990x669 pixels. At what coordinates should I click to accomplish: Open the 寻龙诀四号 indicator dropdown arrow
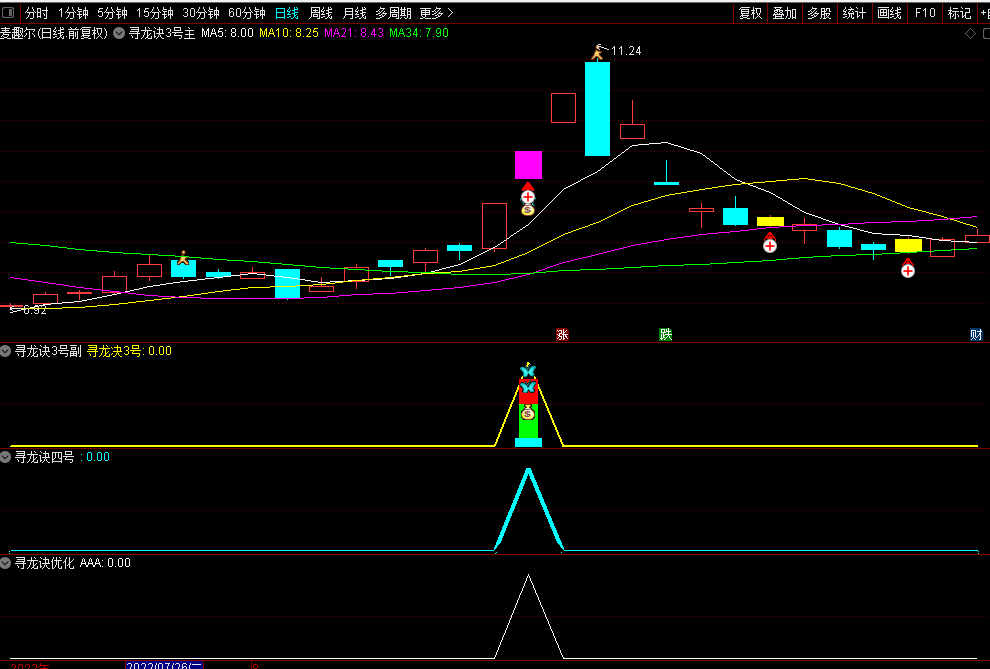coord(6,457)
